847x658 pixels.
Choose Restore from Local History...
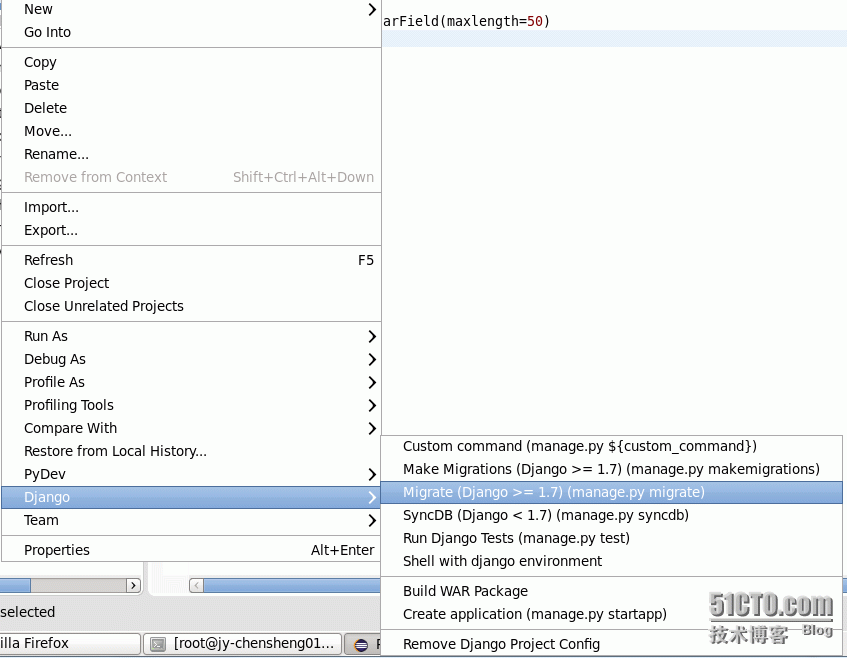point(191,451)
